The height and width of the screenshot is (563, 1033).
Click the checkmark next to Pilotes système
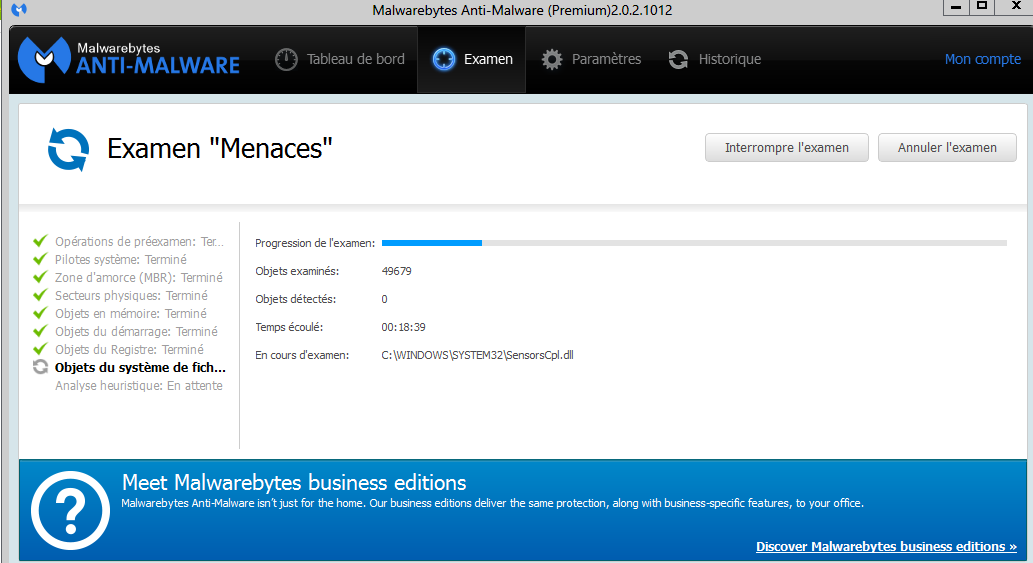tap(40, 259)
